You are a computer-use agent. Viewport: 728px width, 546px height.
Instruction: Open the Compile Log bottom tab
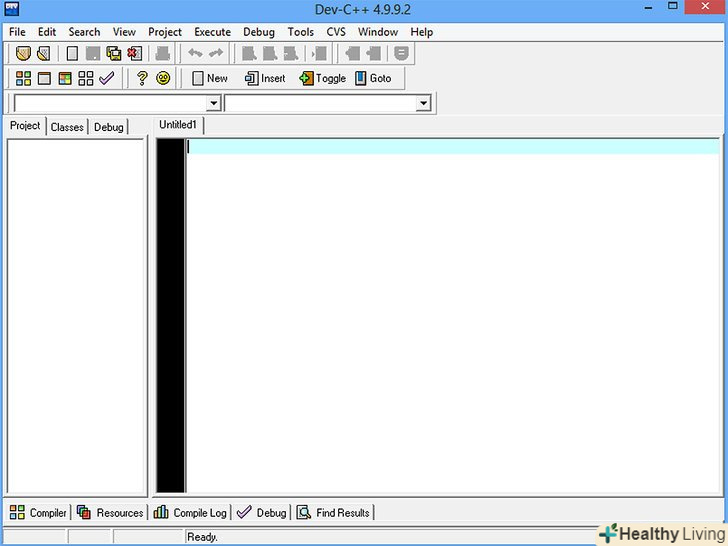click(x=190, y=513)
